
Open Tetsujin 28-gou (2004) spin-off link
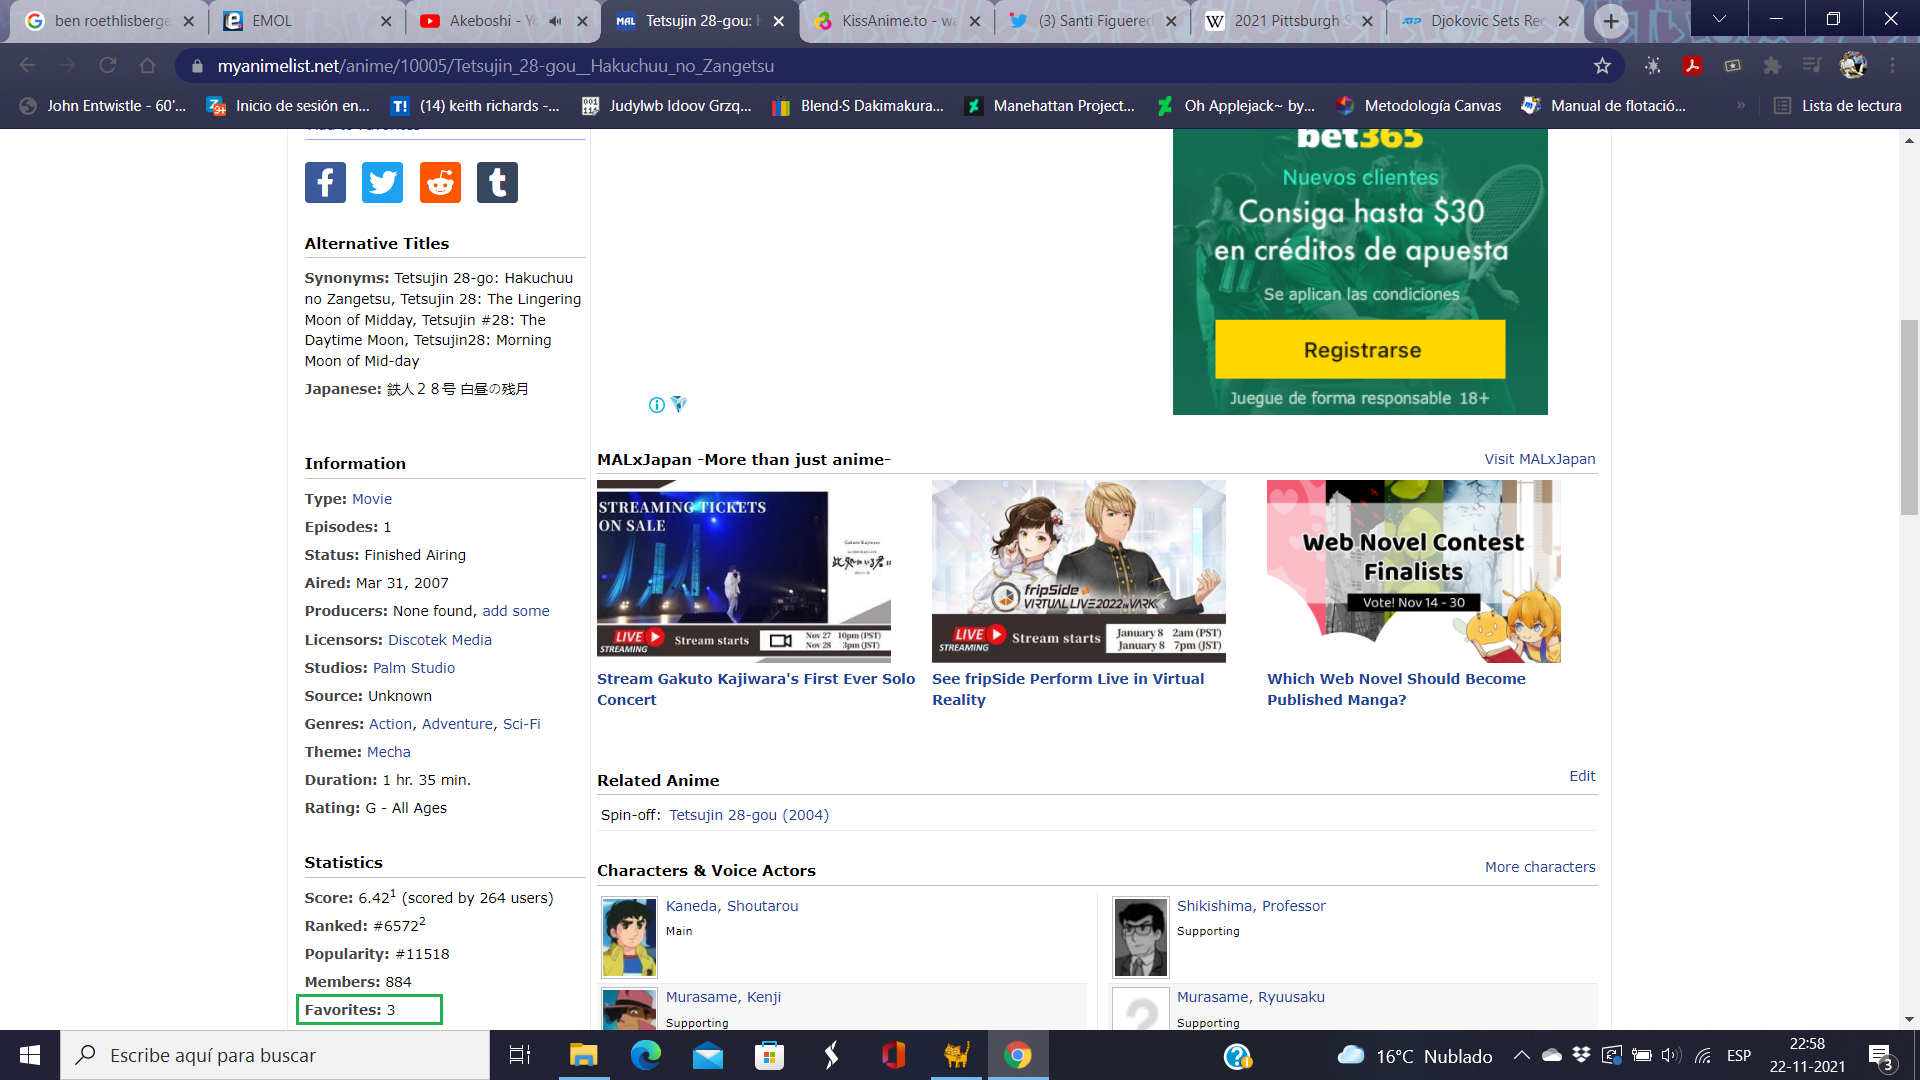click(748, 815)
